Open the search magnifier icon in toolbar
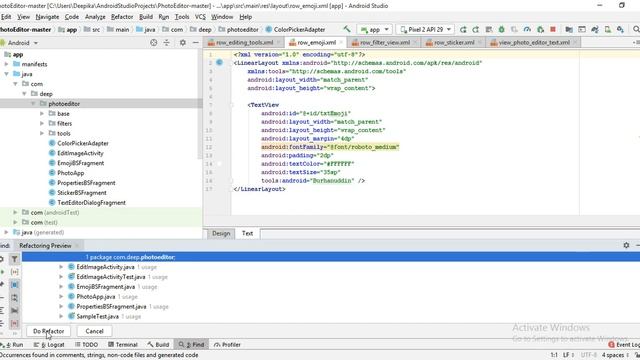 pyautogui.click(x=636, y=29)
